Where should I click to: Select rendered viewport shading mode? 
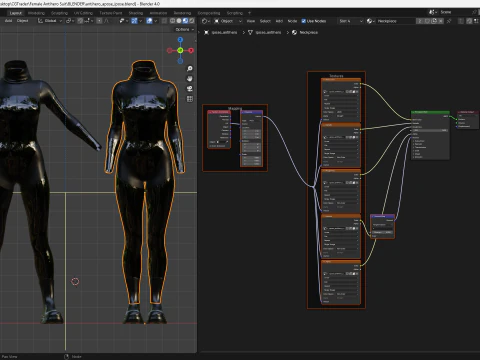click(x=192, y=21)
